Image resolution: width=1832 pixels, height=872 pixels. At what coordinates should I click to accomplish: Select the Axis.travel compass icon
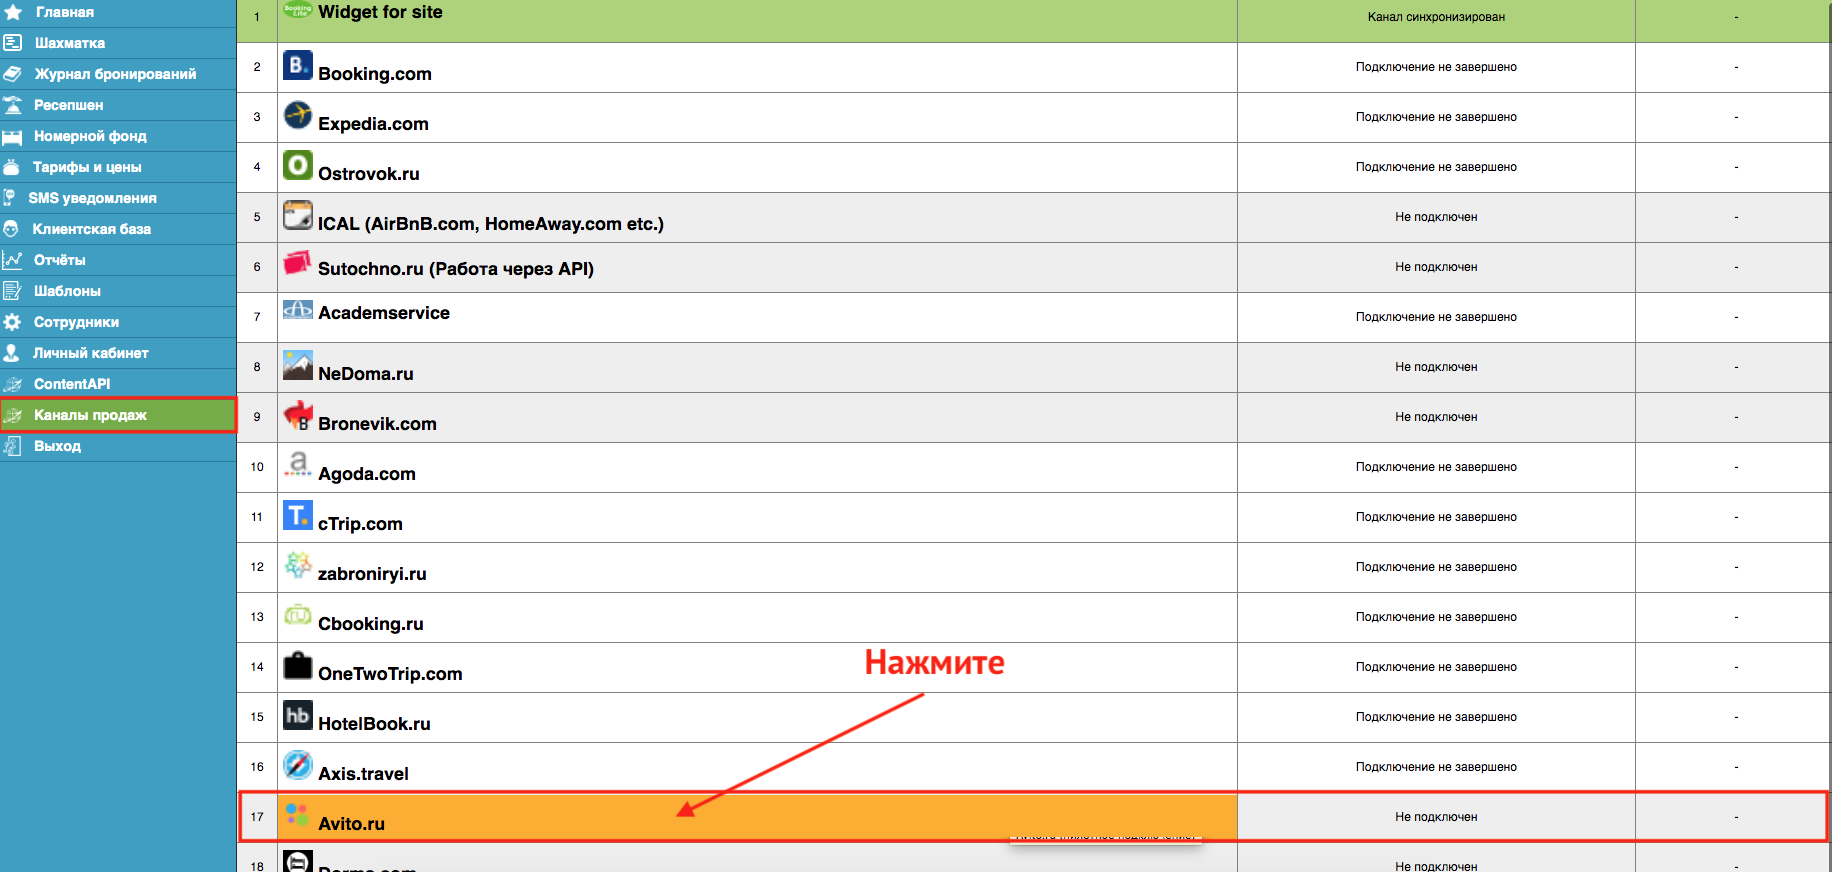coord(298,765)
